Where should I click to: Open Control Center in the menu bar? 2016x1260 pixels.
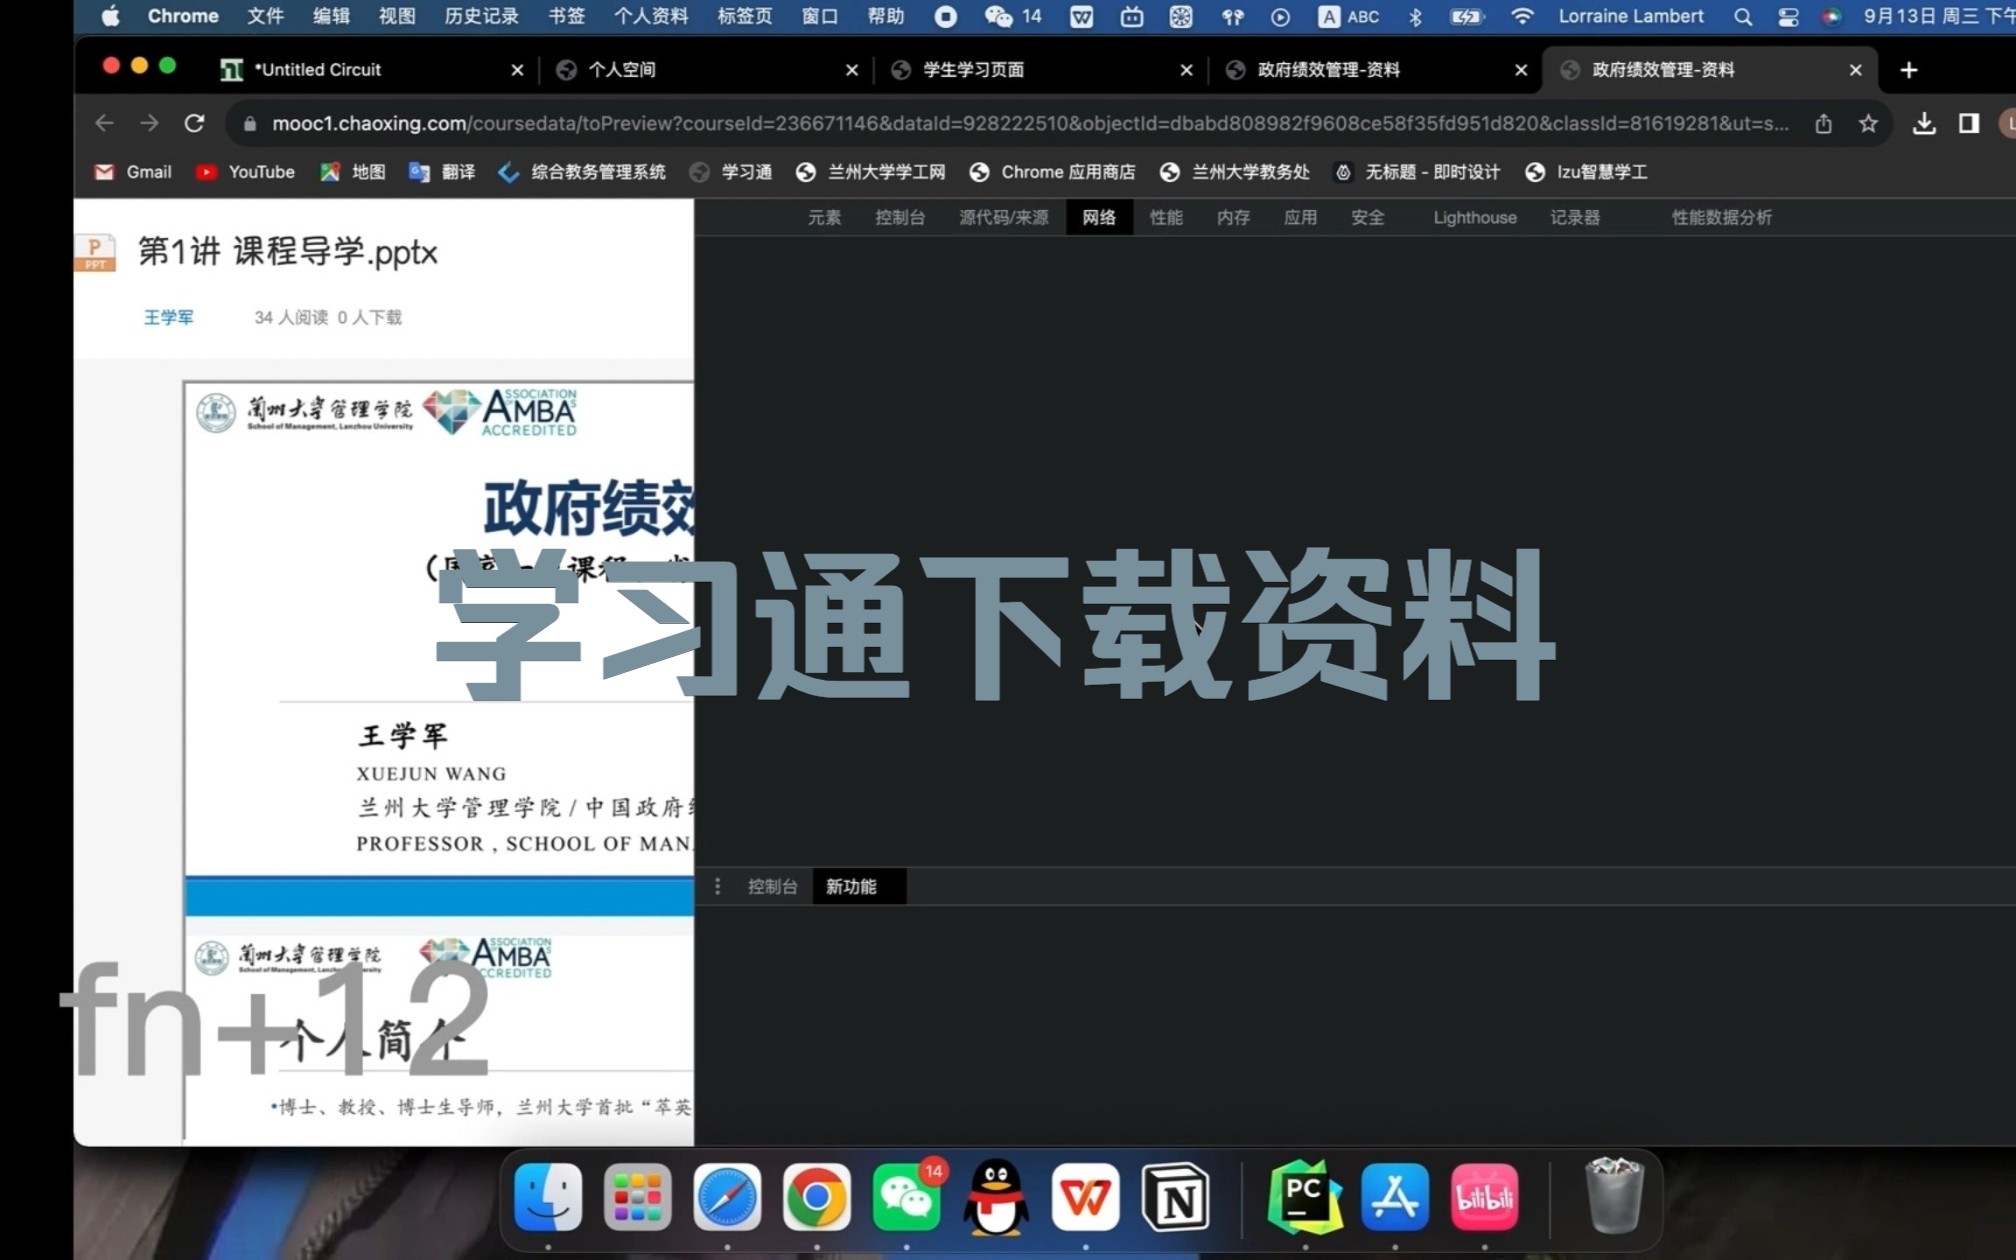coord(1788,16)
